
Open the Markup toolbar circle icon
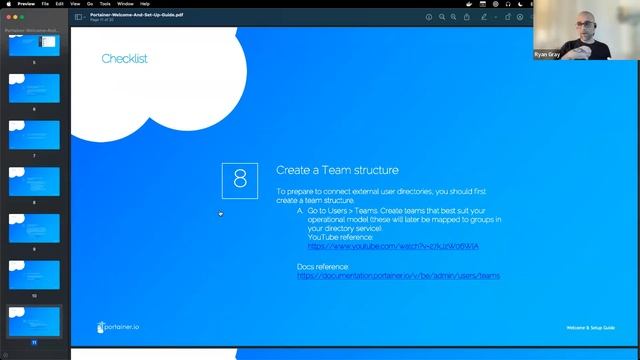(520, 17)
